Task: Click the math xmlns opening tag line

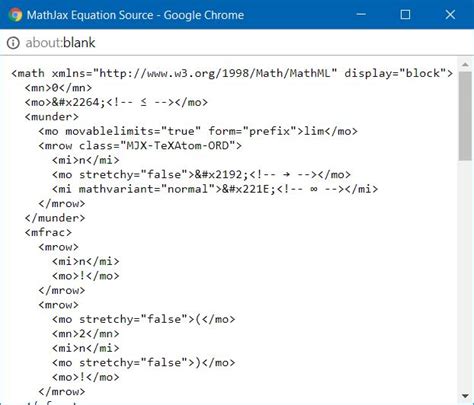Action: click(232, 73)
